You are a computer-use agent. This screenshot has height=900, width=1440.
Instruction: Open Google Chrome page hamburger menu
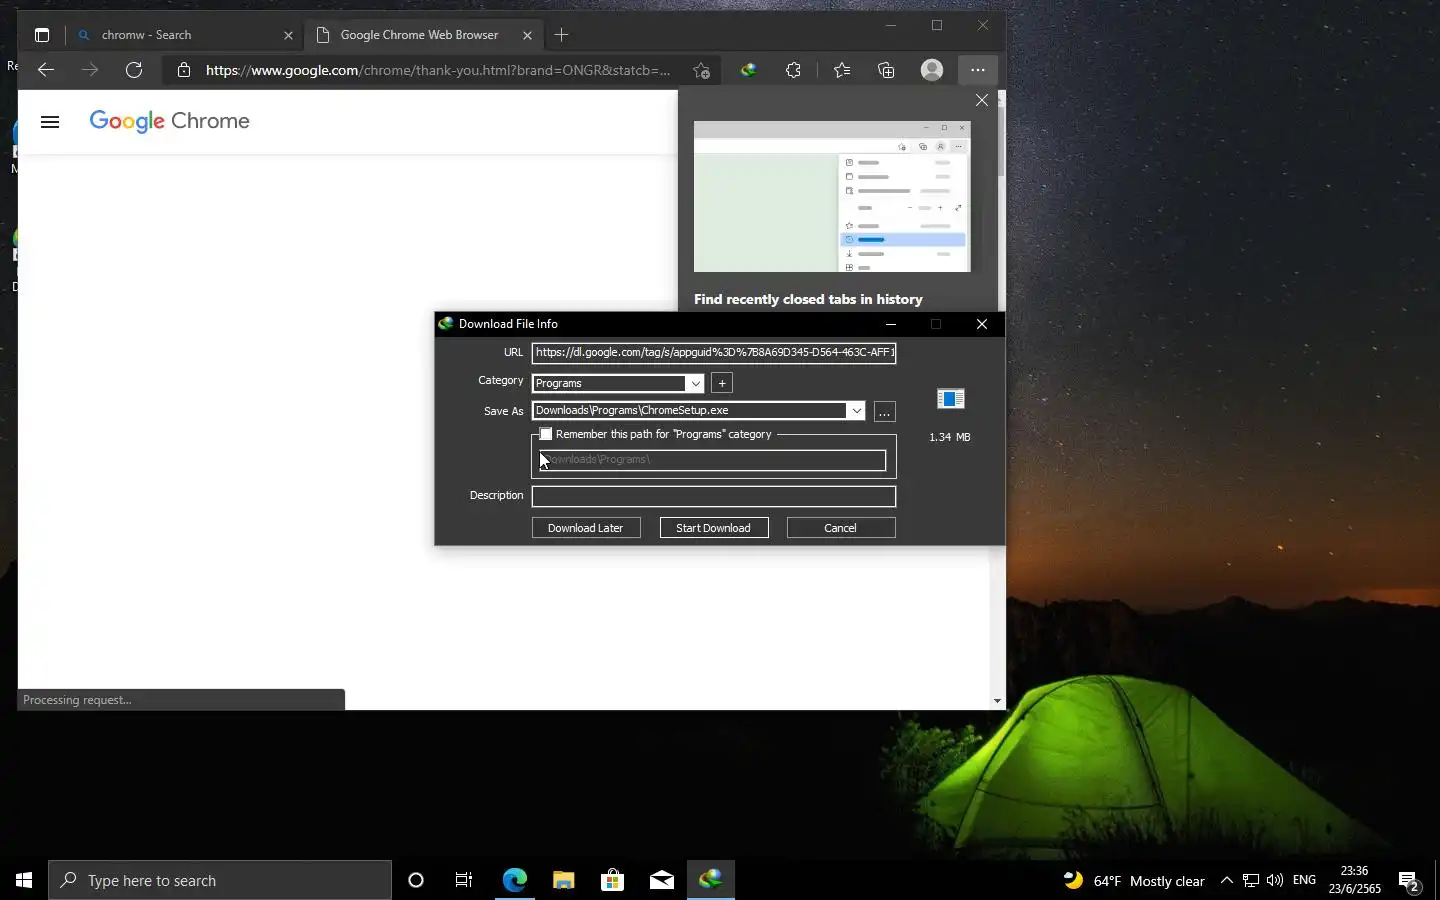(x=50, y=122)
